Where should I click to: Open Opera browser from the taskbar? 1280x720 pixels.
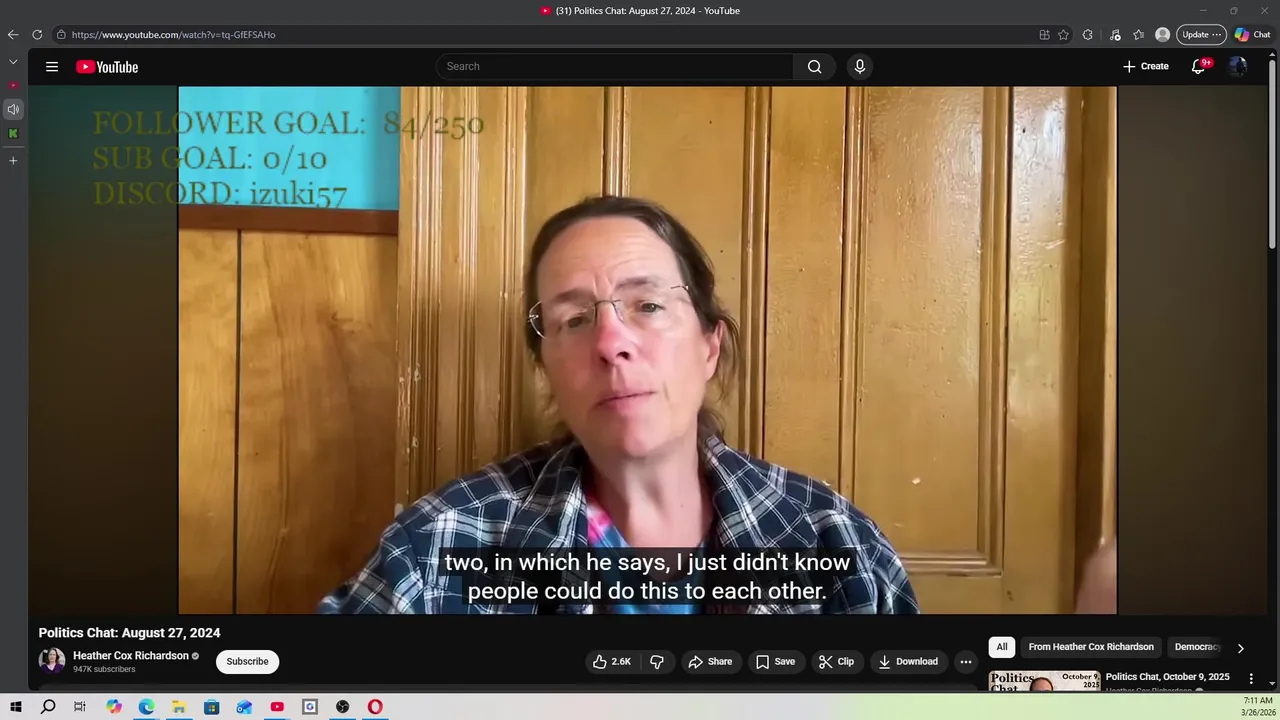coord(375,707)
